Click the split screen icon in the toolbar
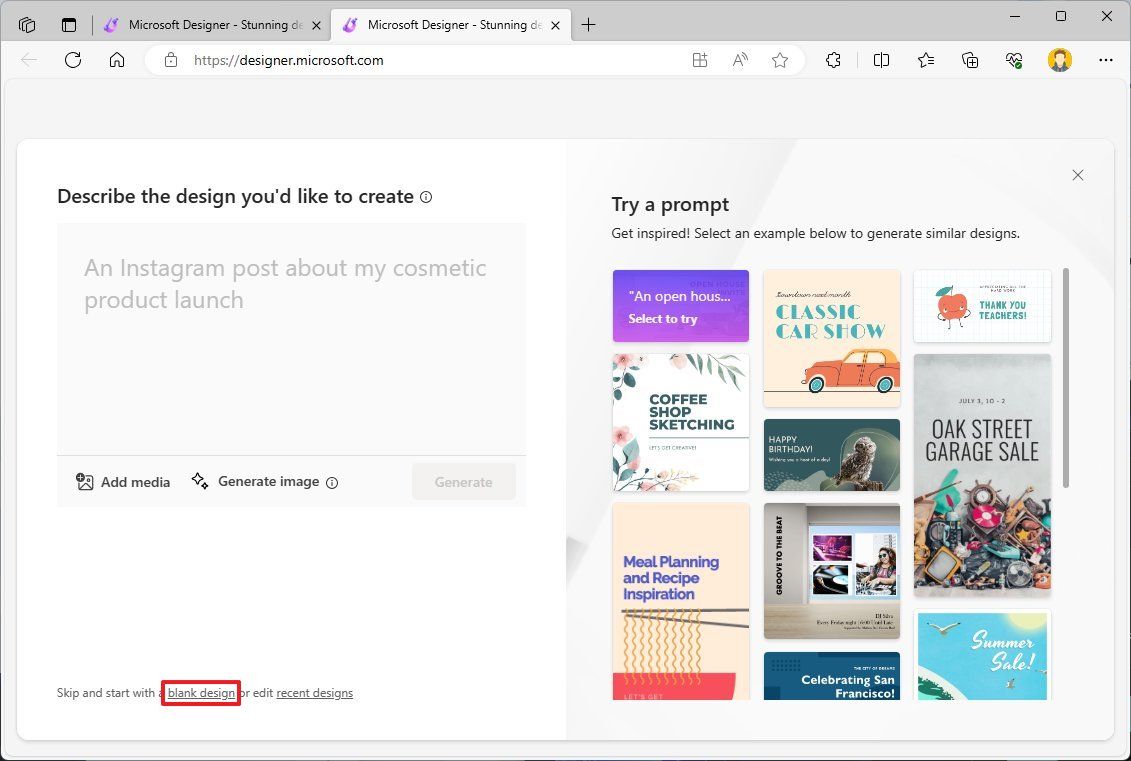 [881, 60]
